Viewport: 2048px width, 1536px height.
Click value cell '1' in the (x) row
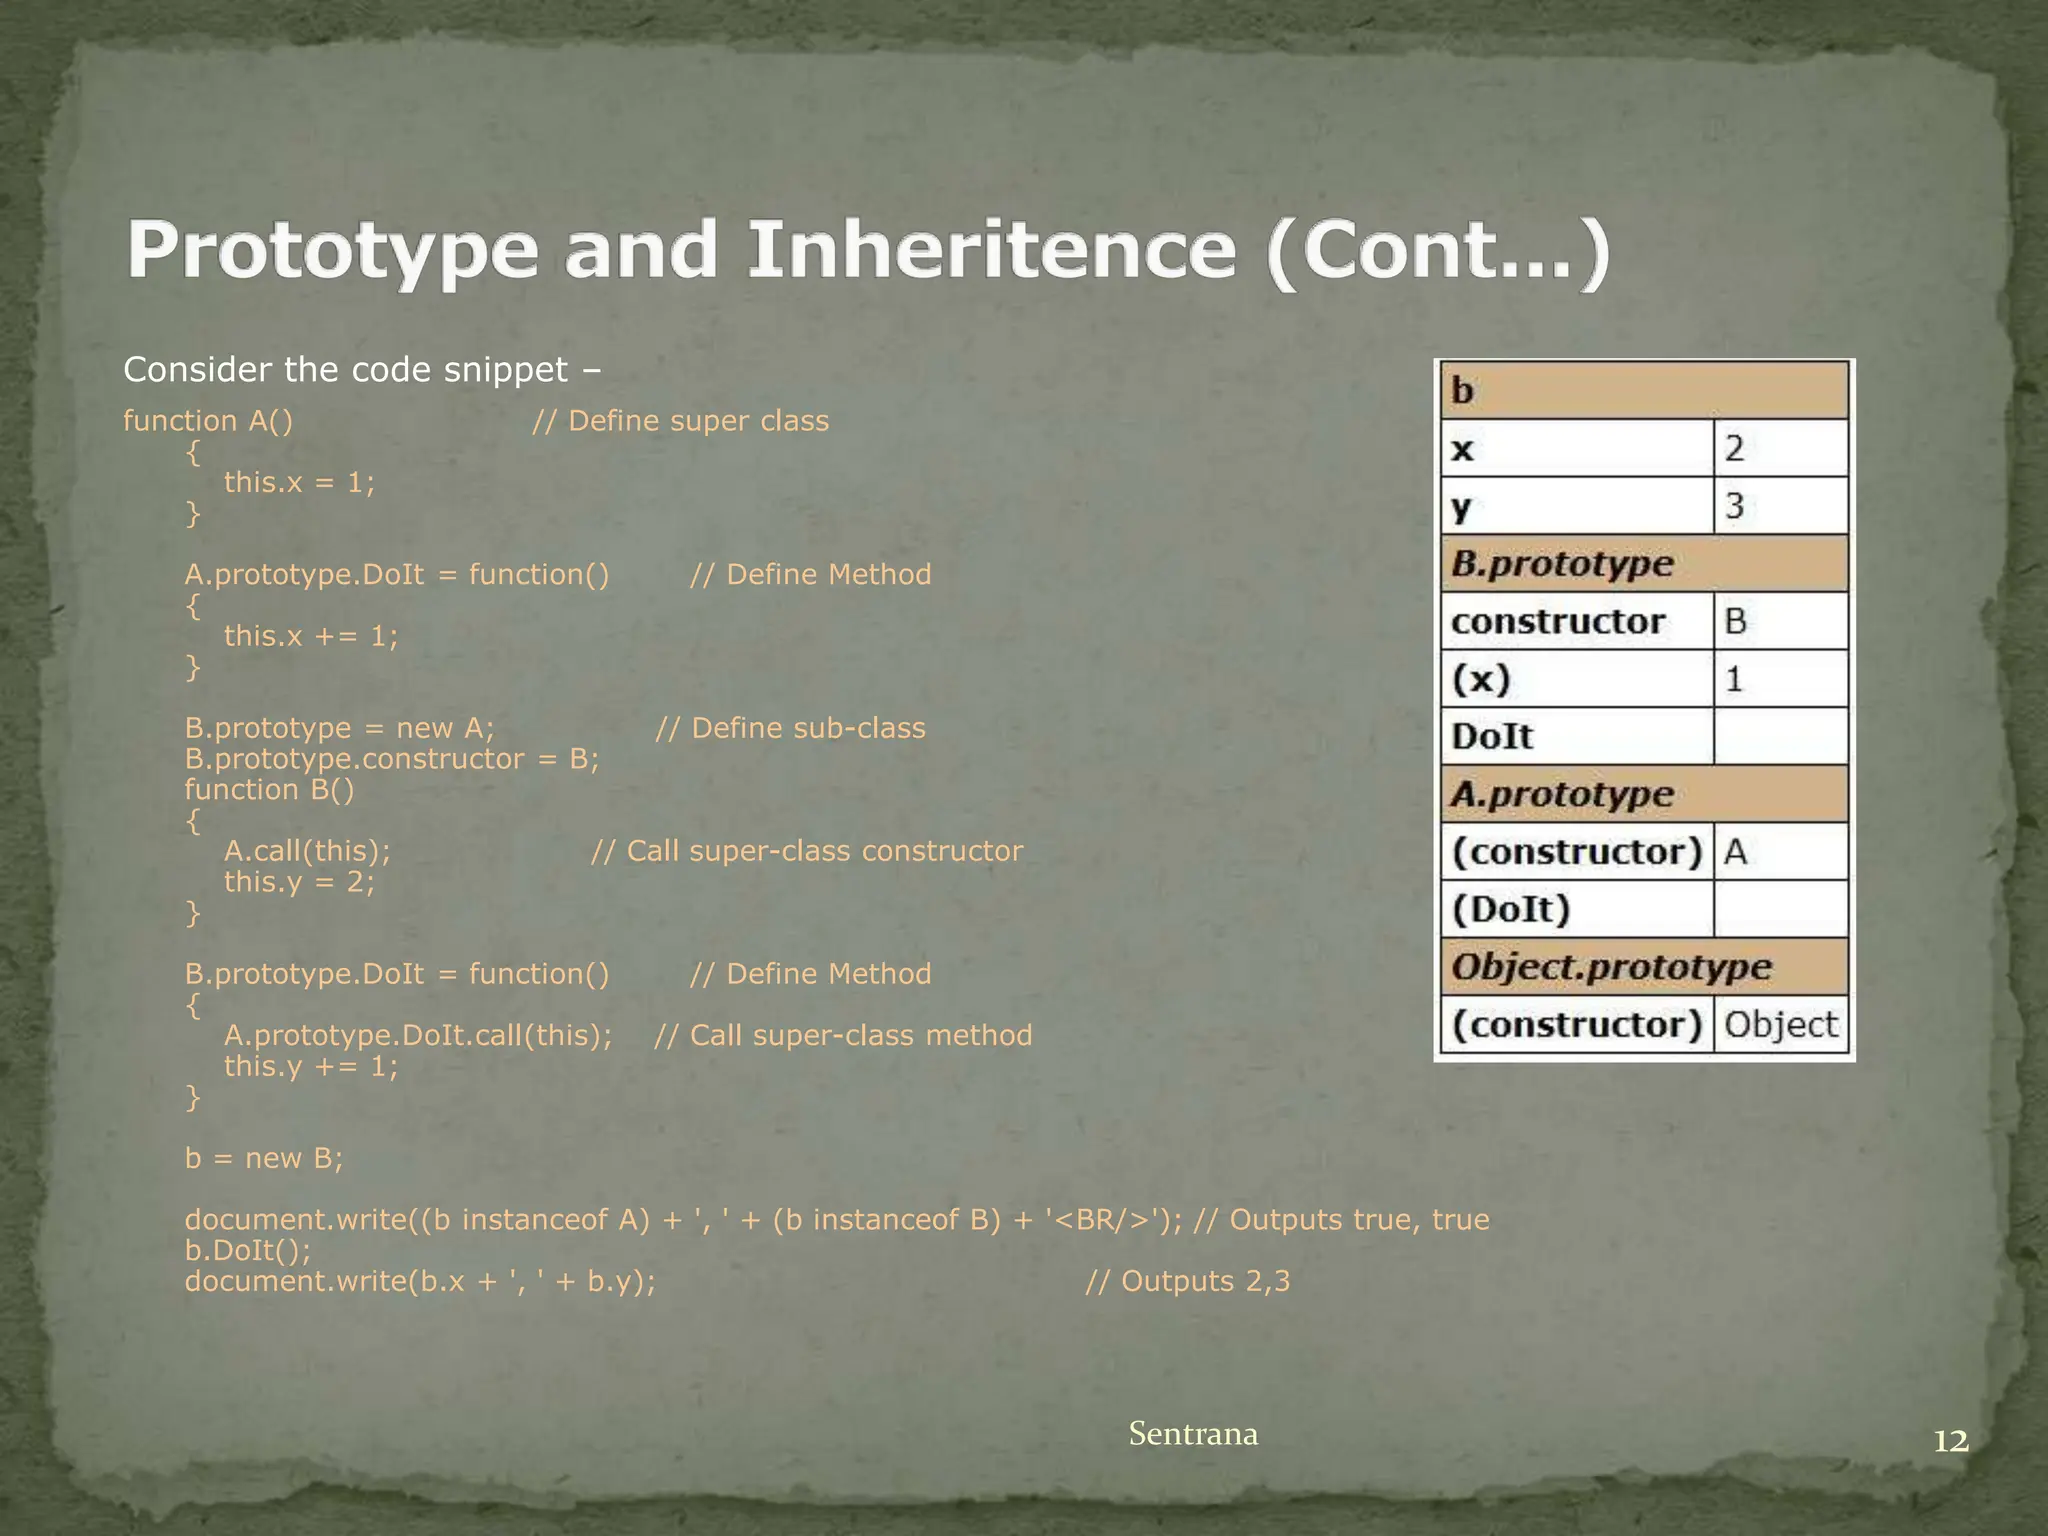(x=1781, y=679)
